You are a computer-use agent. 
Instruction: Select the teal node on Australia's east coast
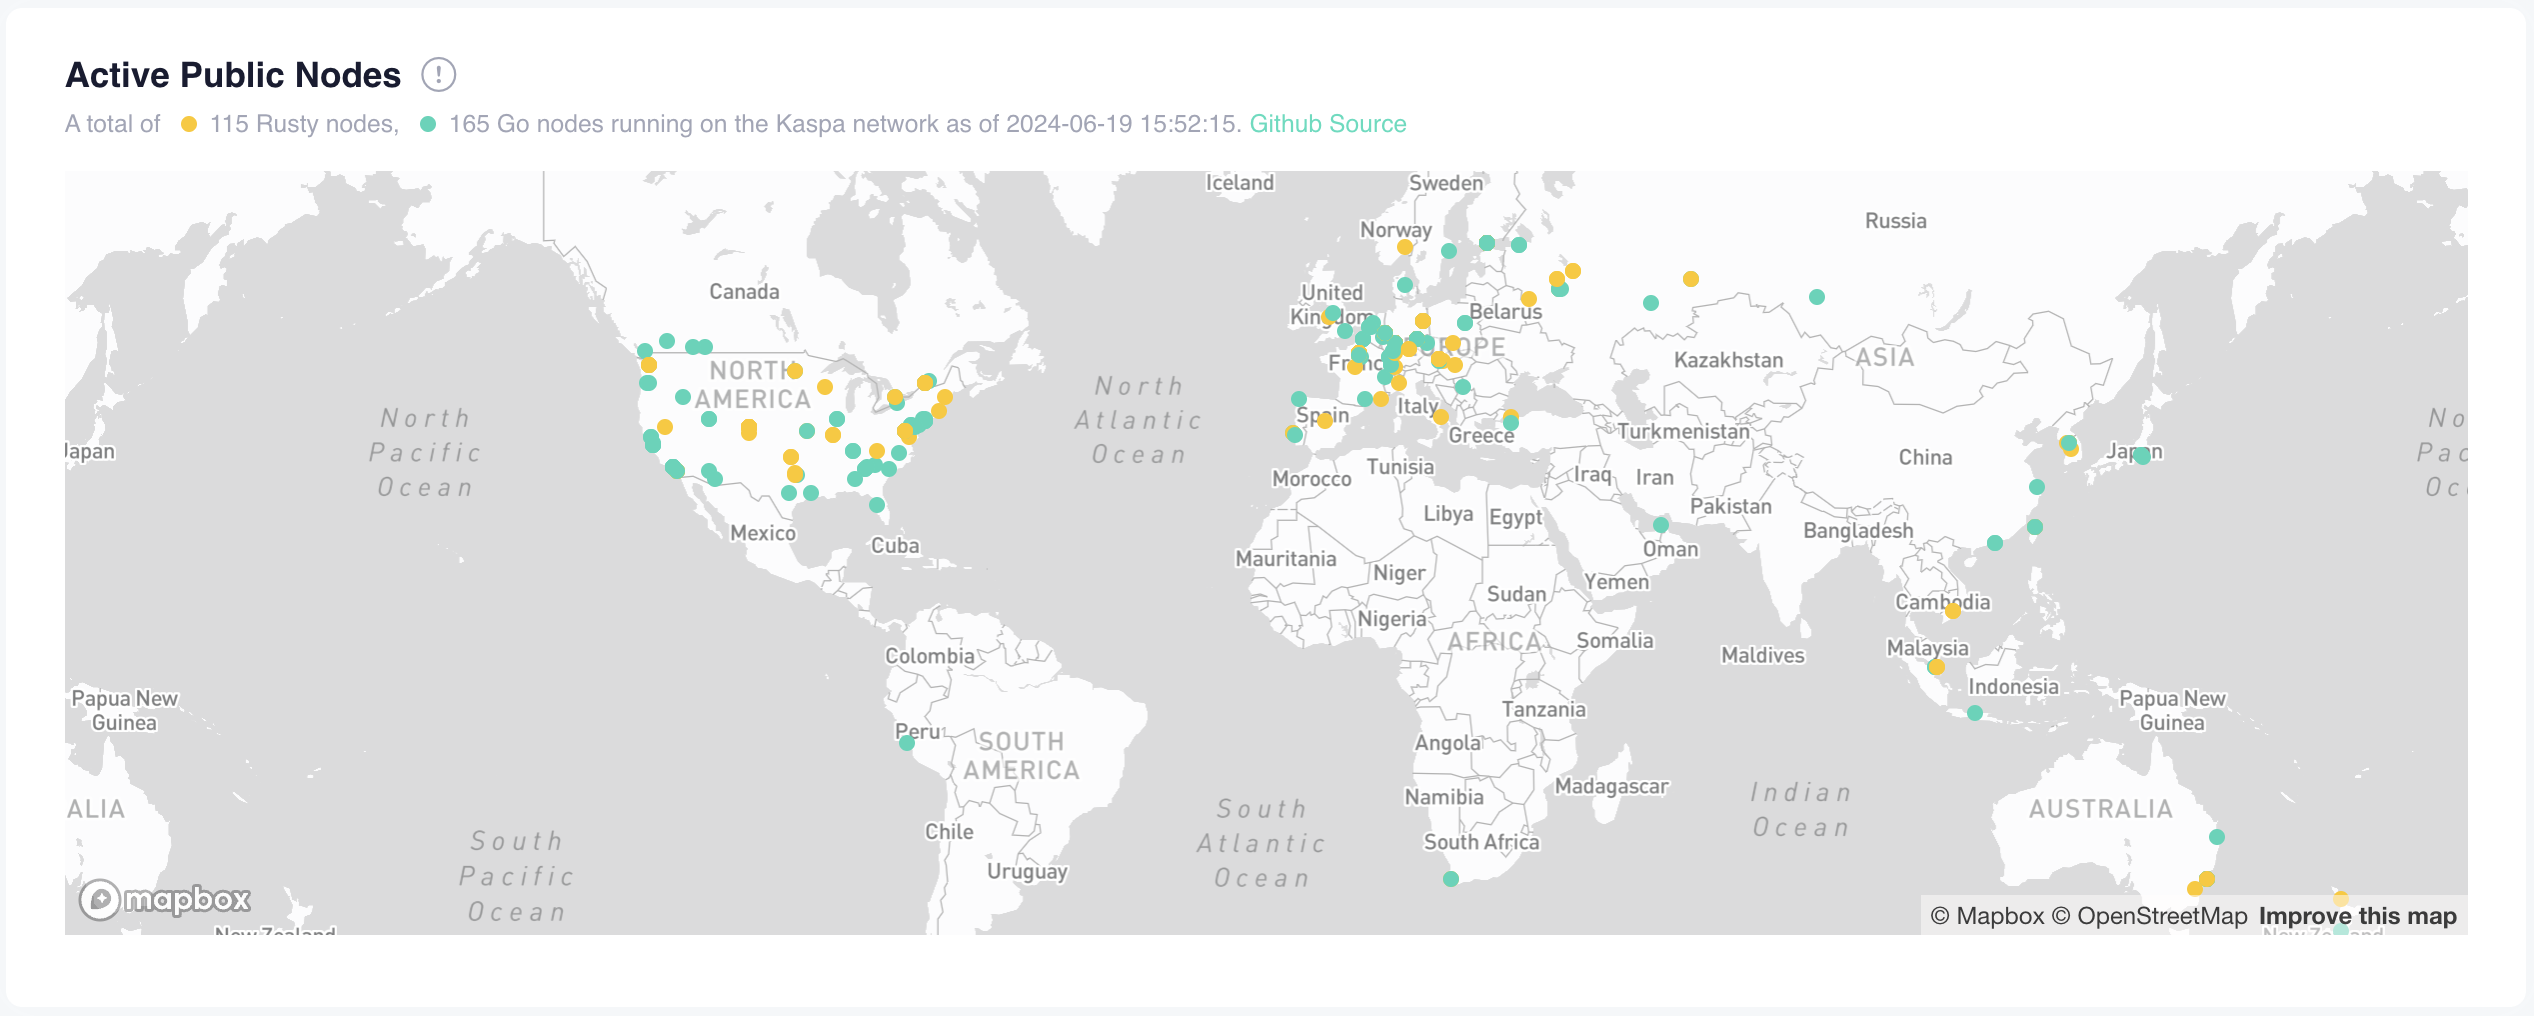point(2217,837)
